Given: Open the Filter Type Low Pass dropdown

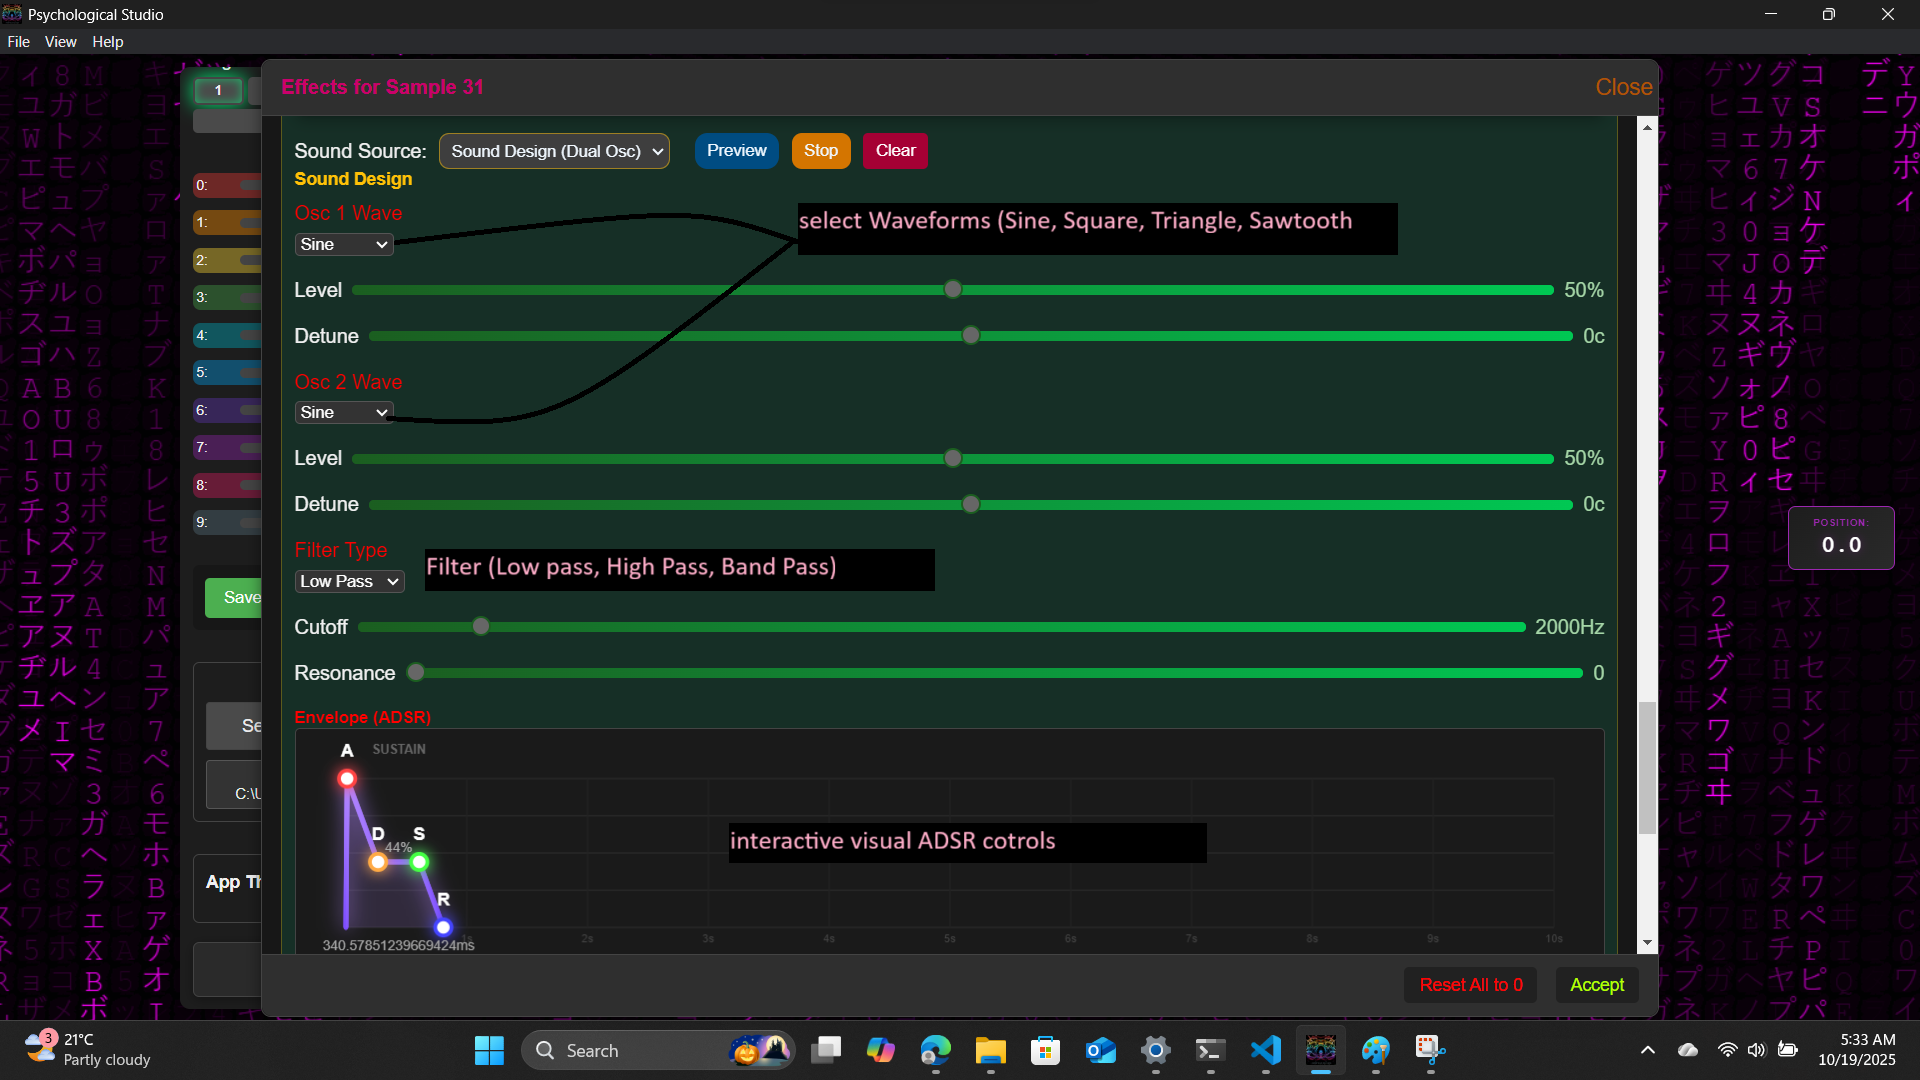Looking at the screenshot, I should (349, 581).
